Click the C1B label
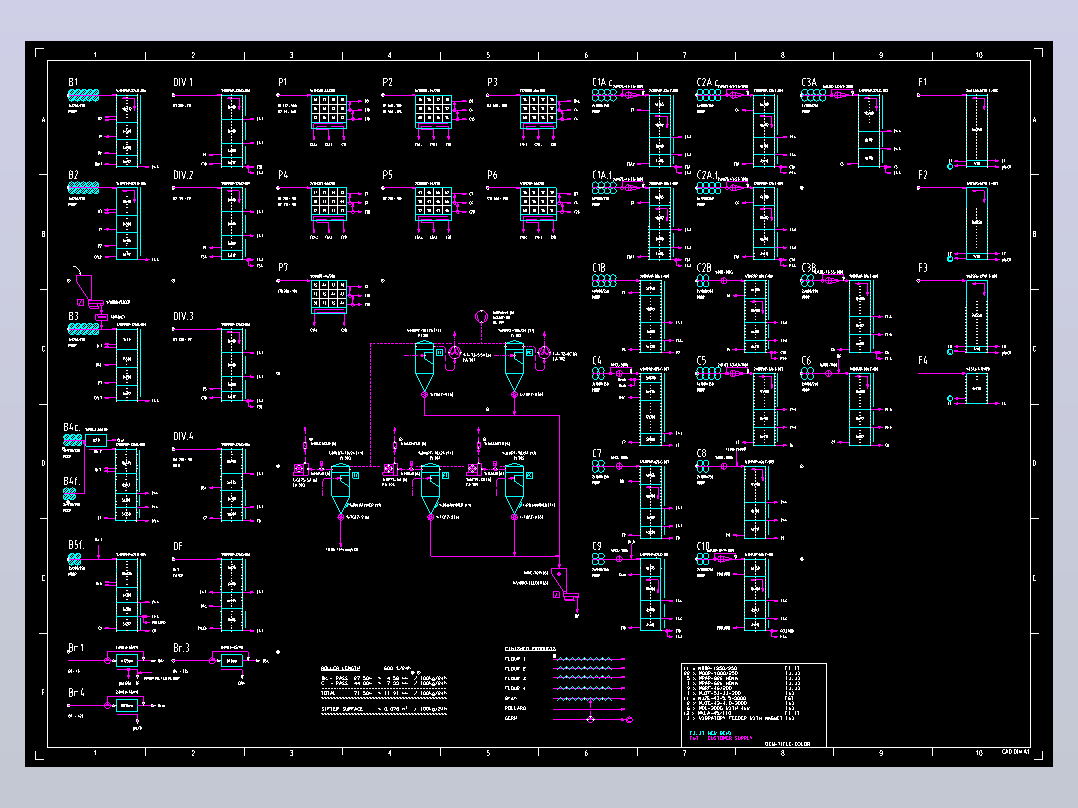1078x808 pixels. [600, 267]
